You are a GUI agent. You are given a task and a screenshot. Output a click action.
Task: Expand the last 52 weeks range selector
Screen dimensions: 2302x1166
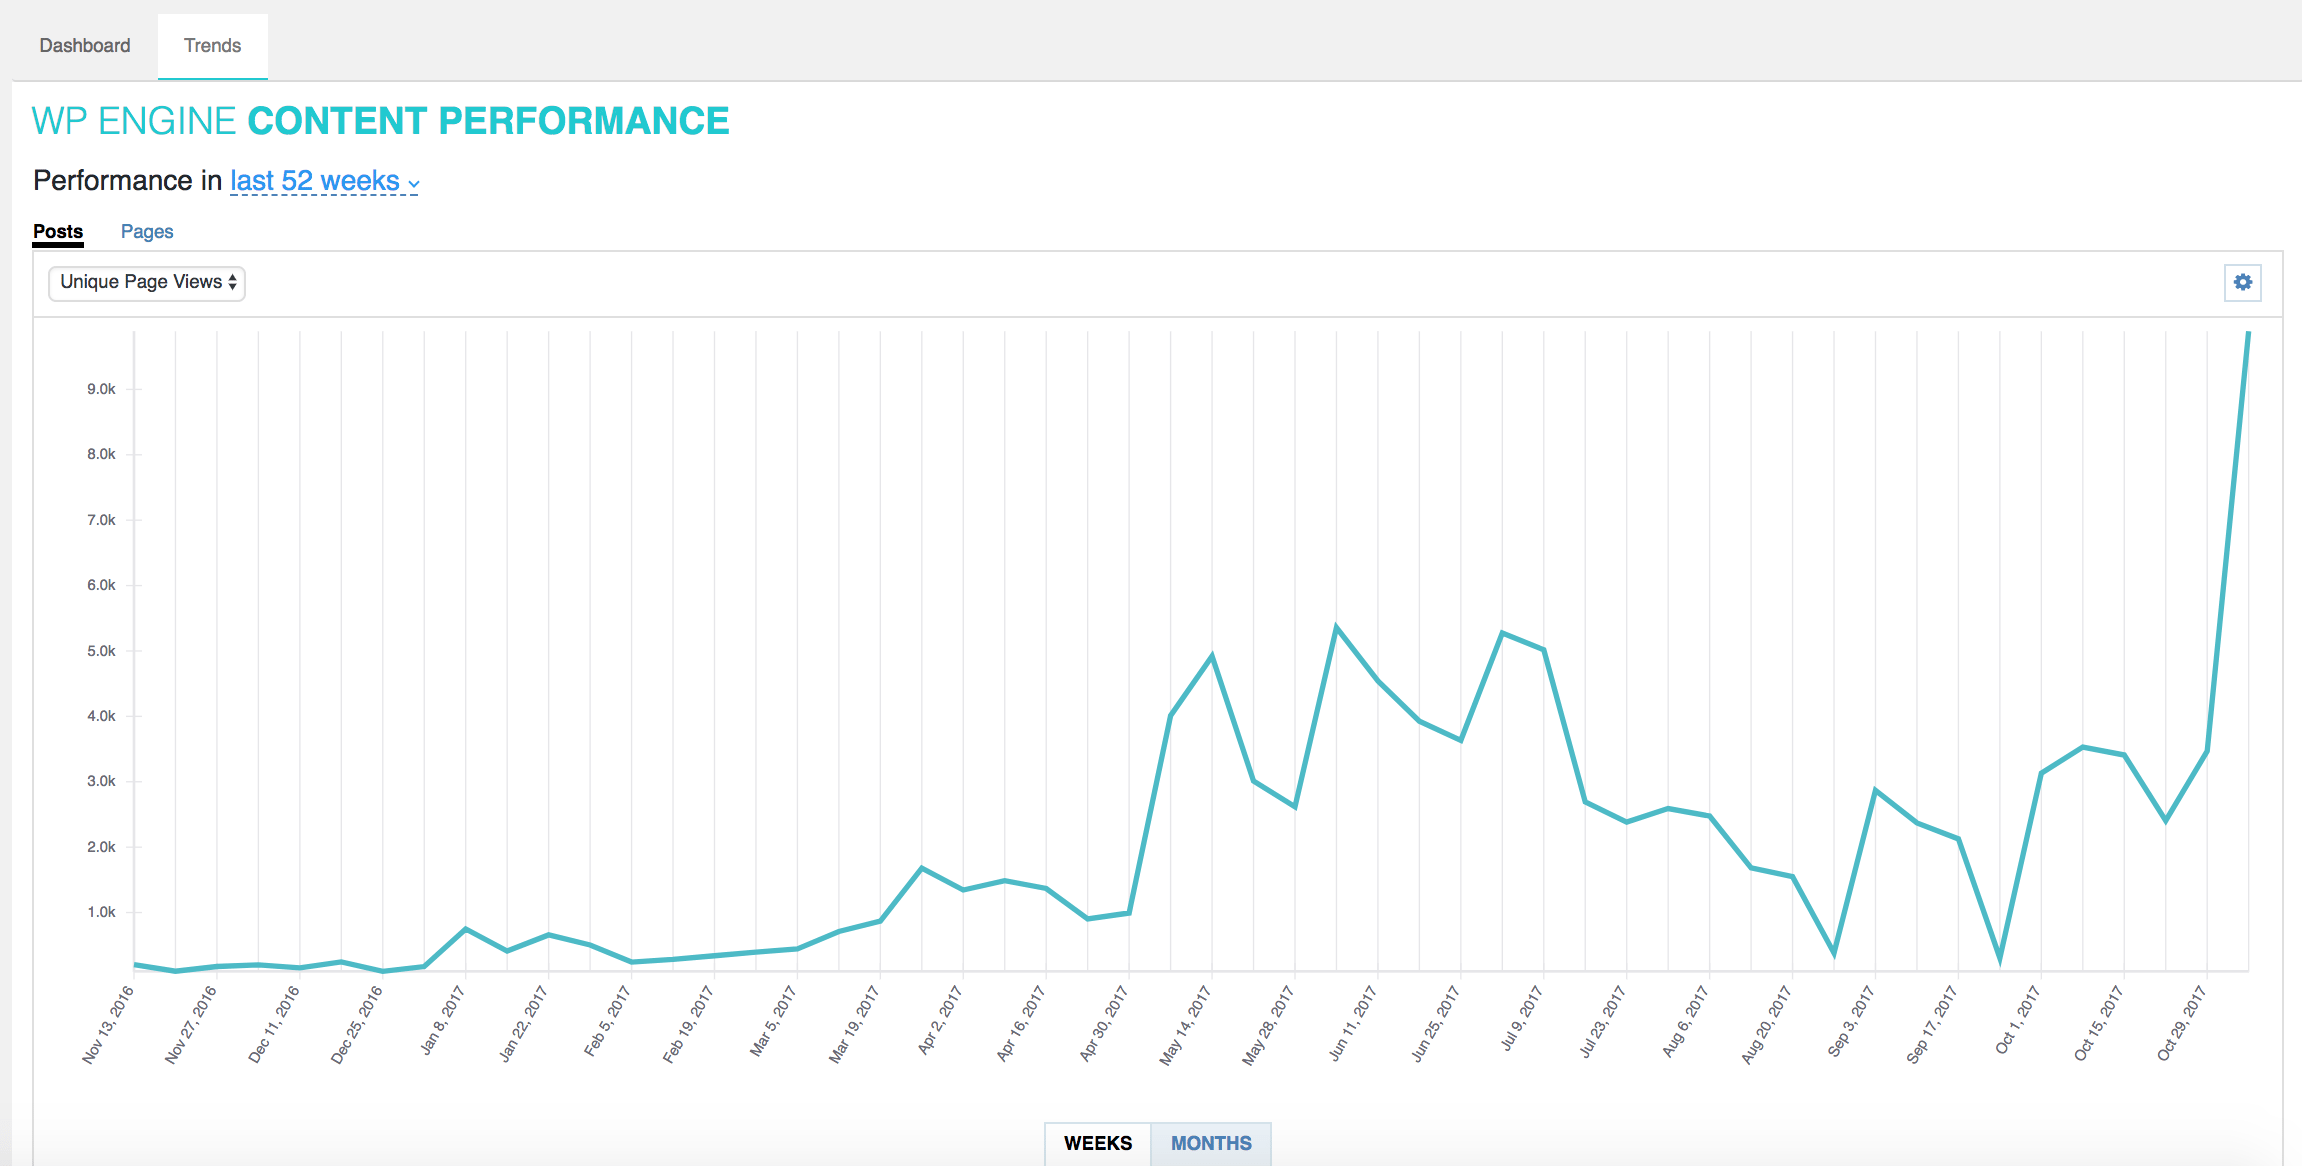coord(314,181)
